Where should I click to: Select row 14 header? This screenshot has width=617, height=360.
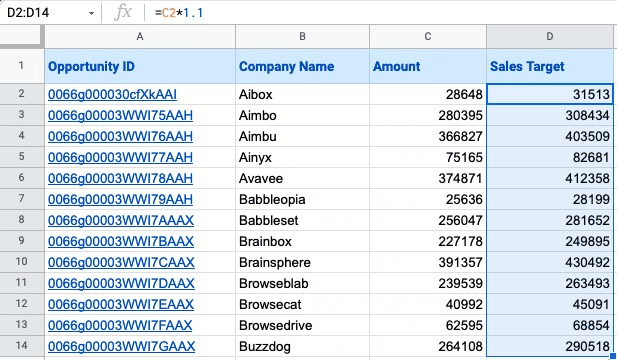click(x=22, y=346)
